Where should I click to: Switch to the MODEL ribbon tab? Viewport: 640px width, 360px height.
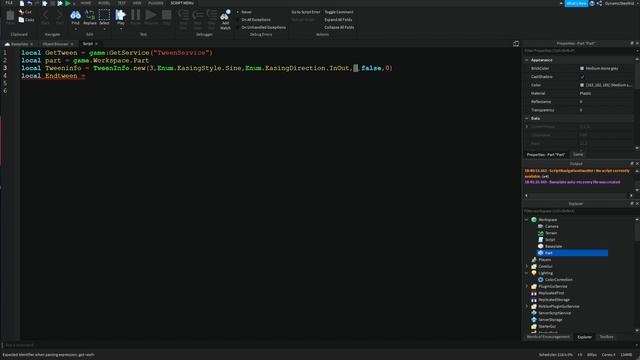coord(104,3)
